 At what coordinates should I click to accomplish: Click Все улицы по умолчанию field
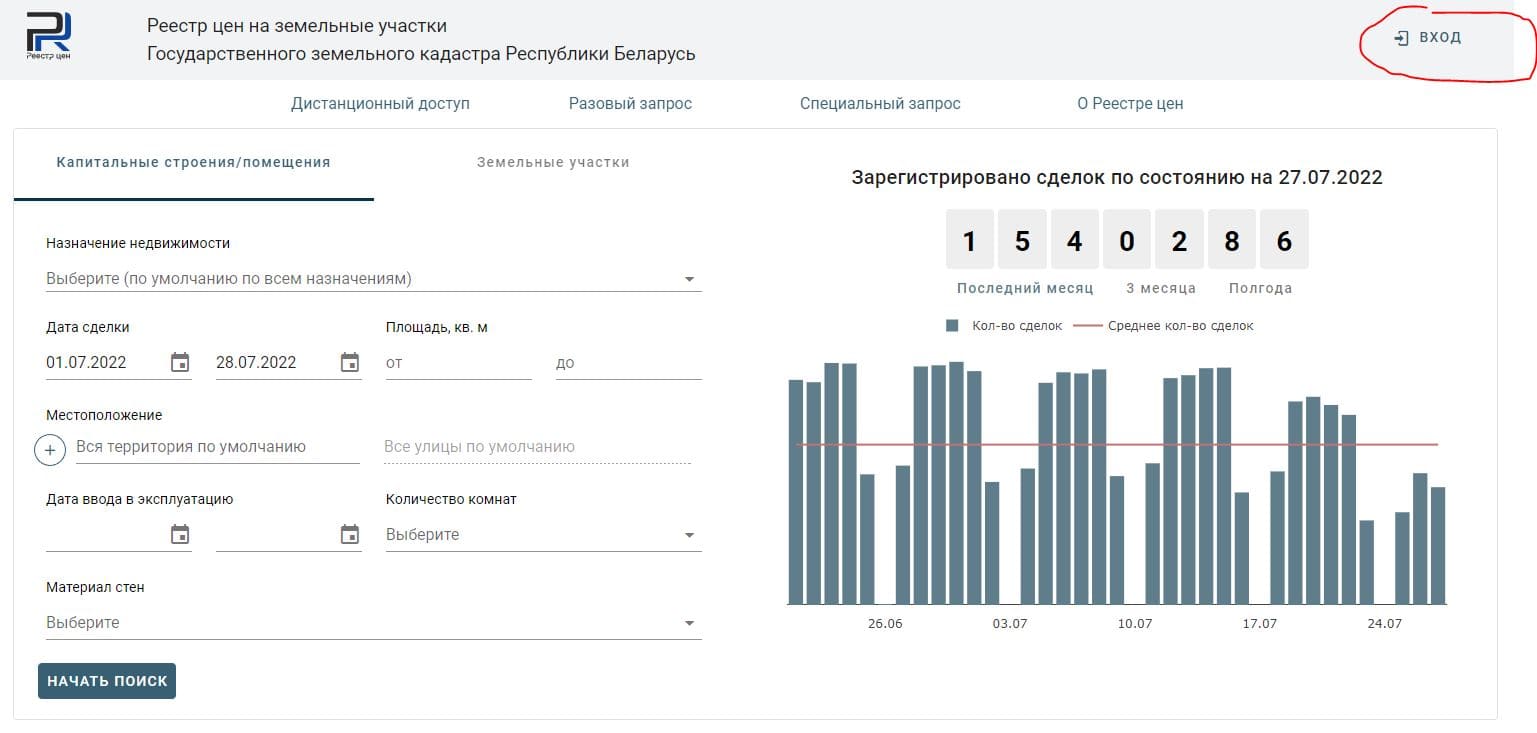pos(537,447)
